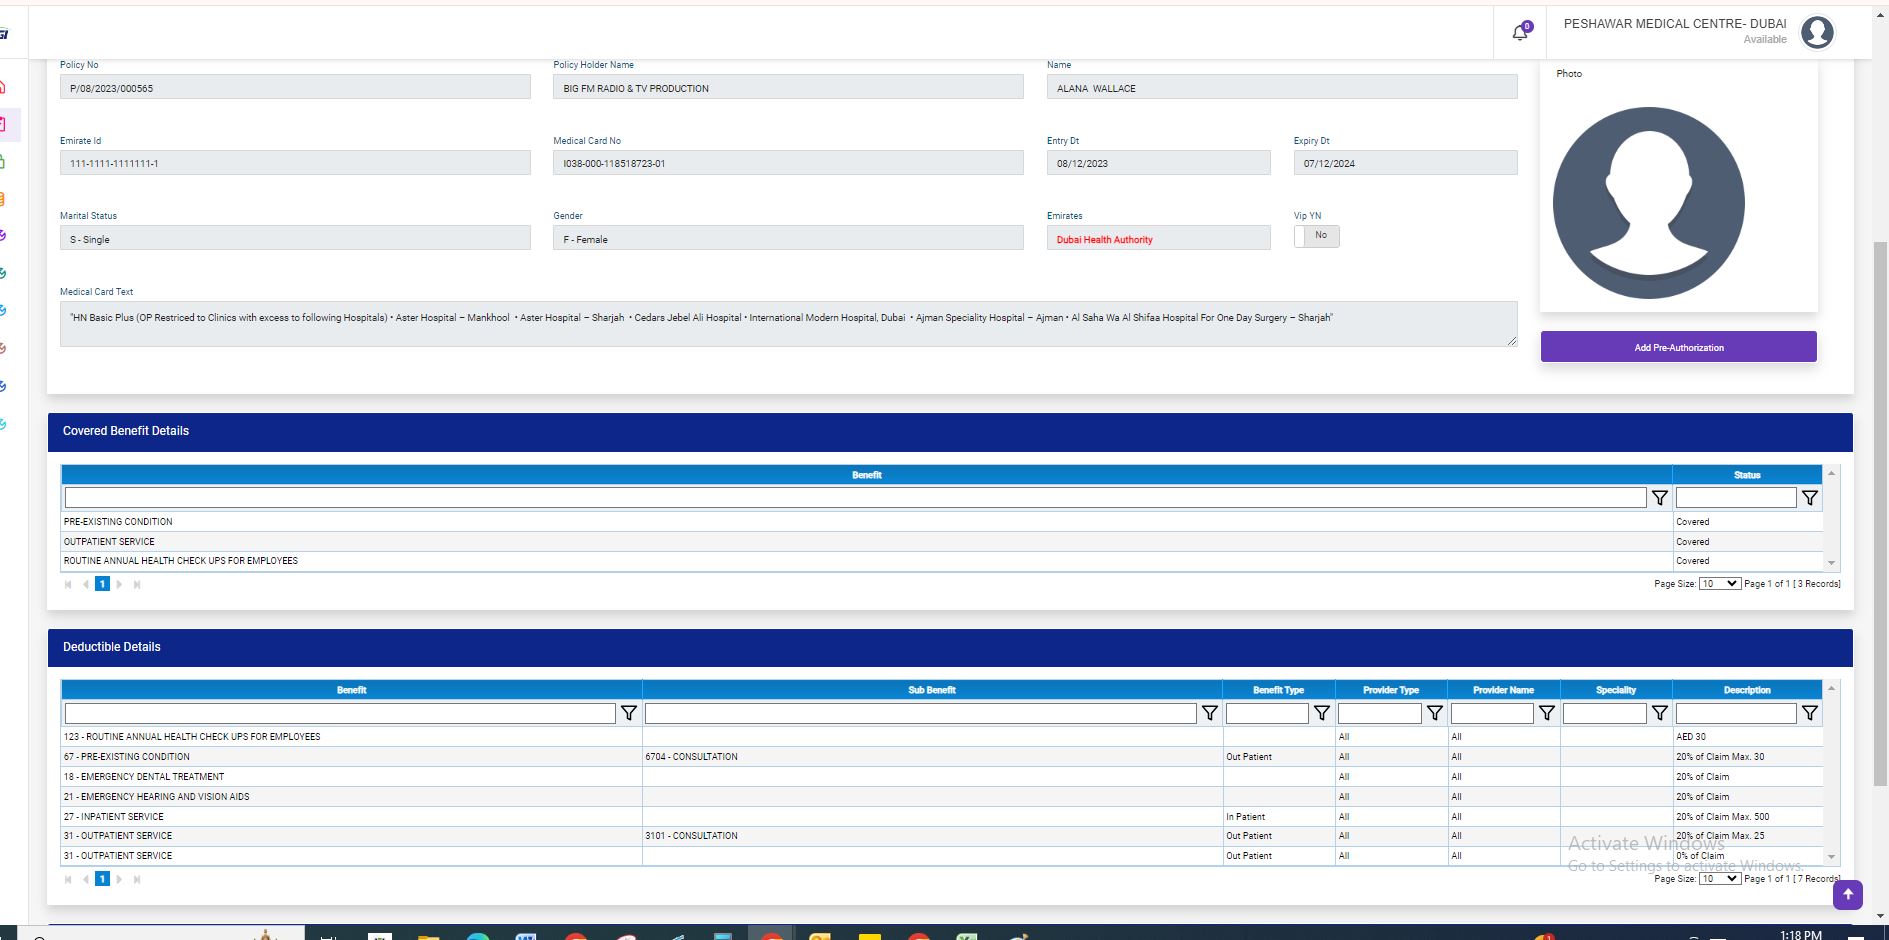Click the Medical Card Text area

[787, 324]
